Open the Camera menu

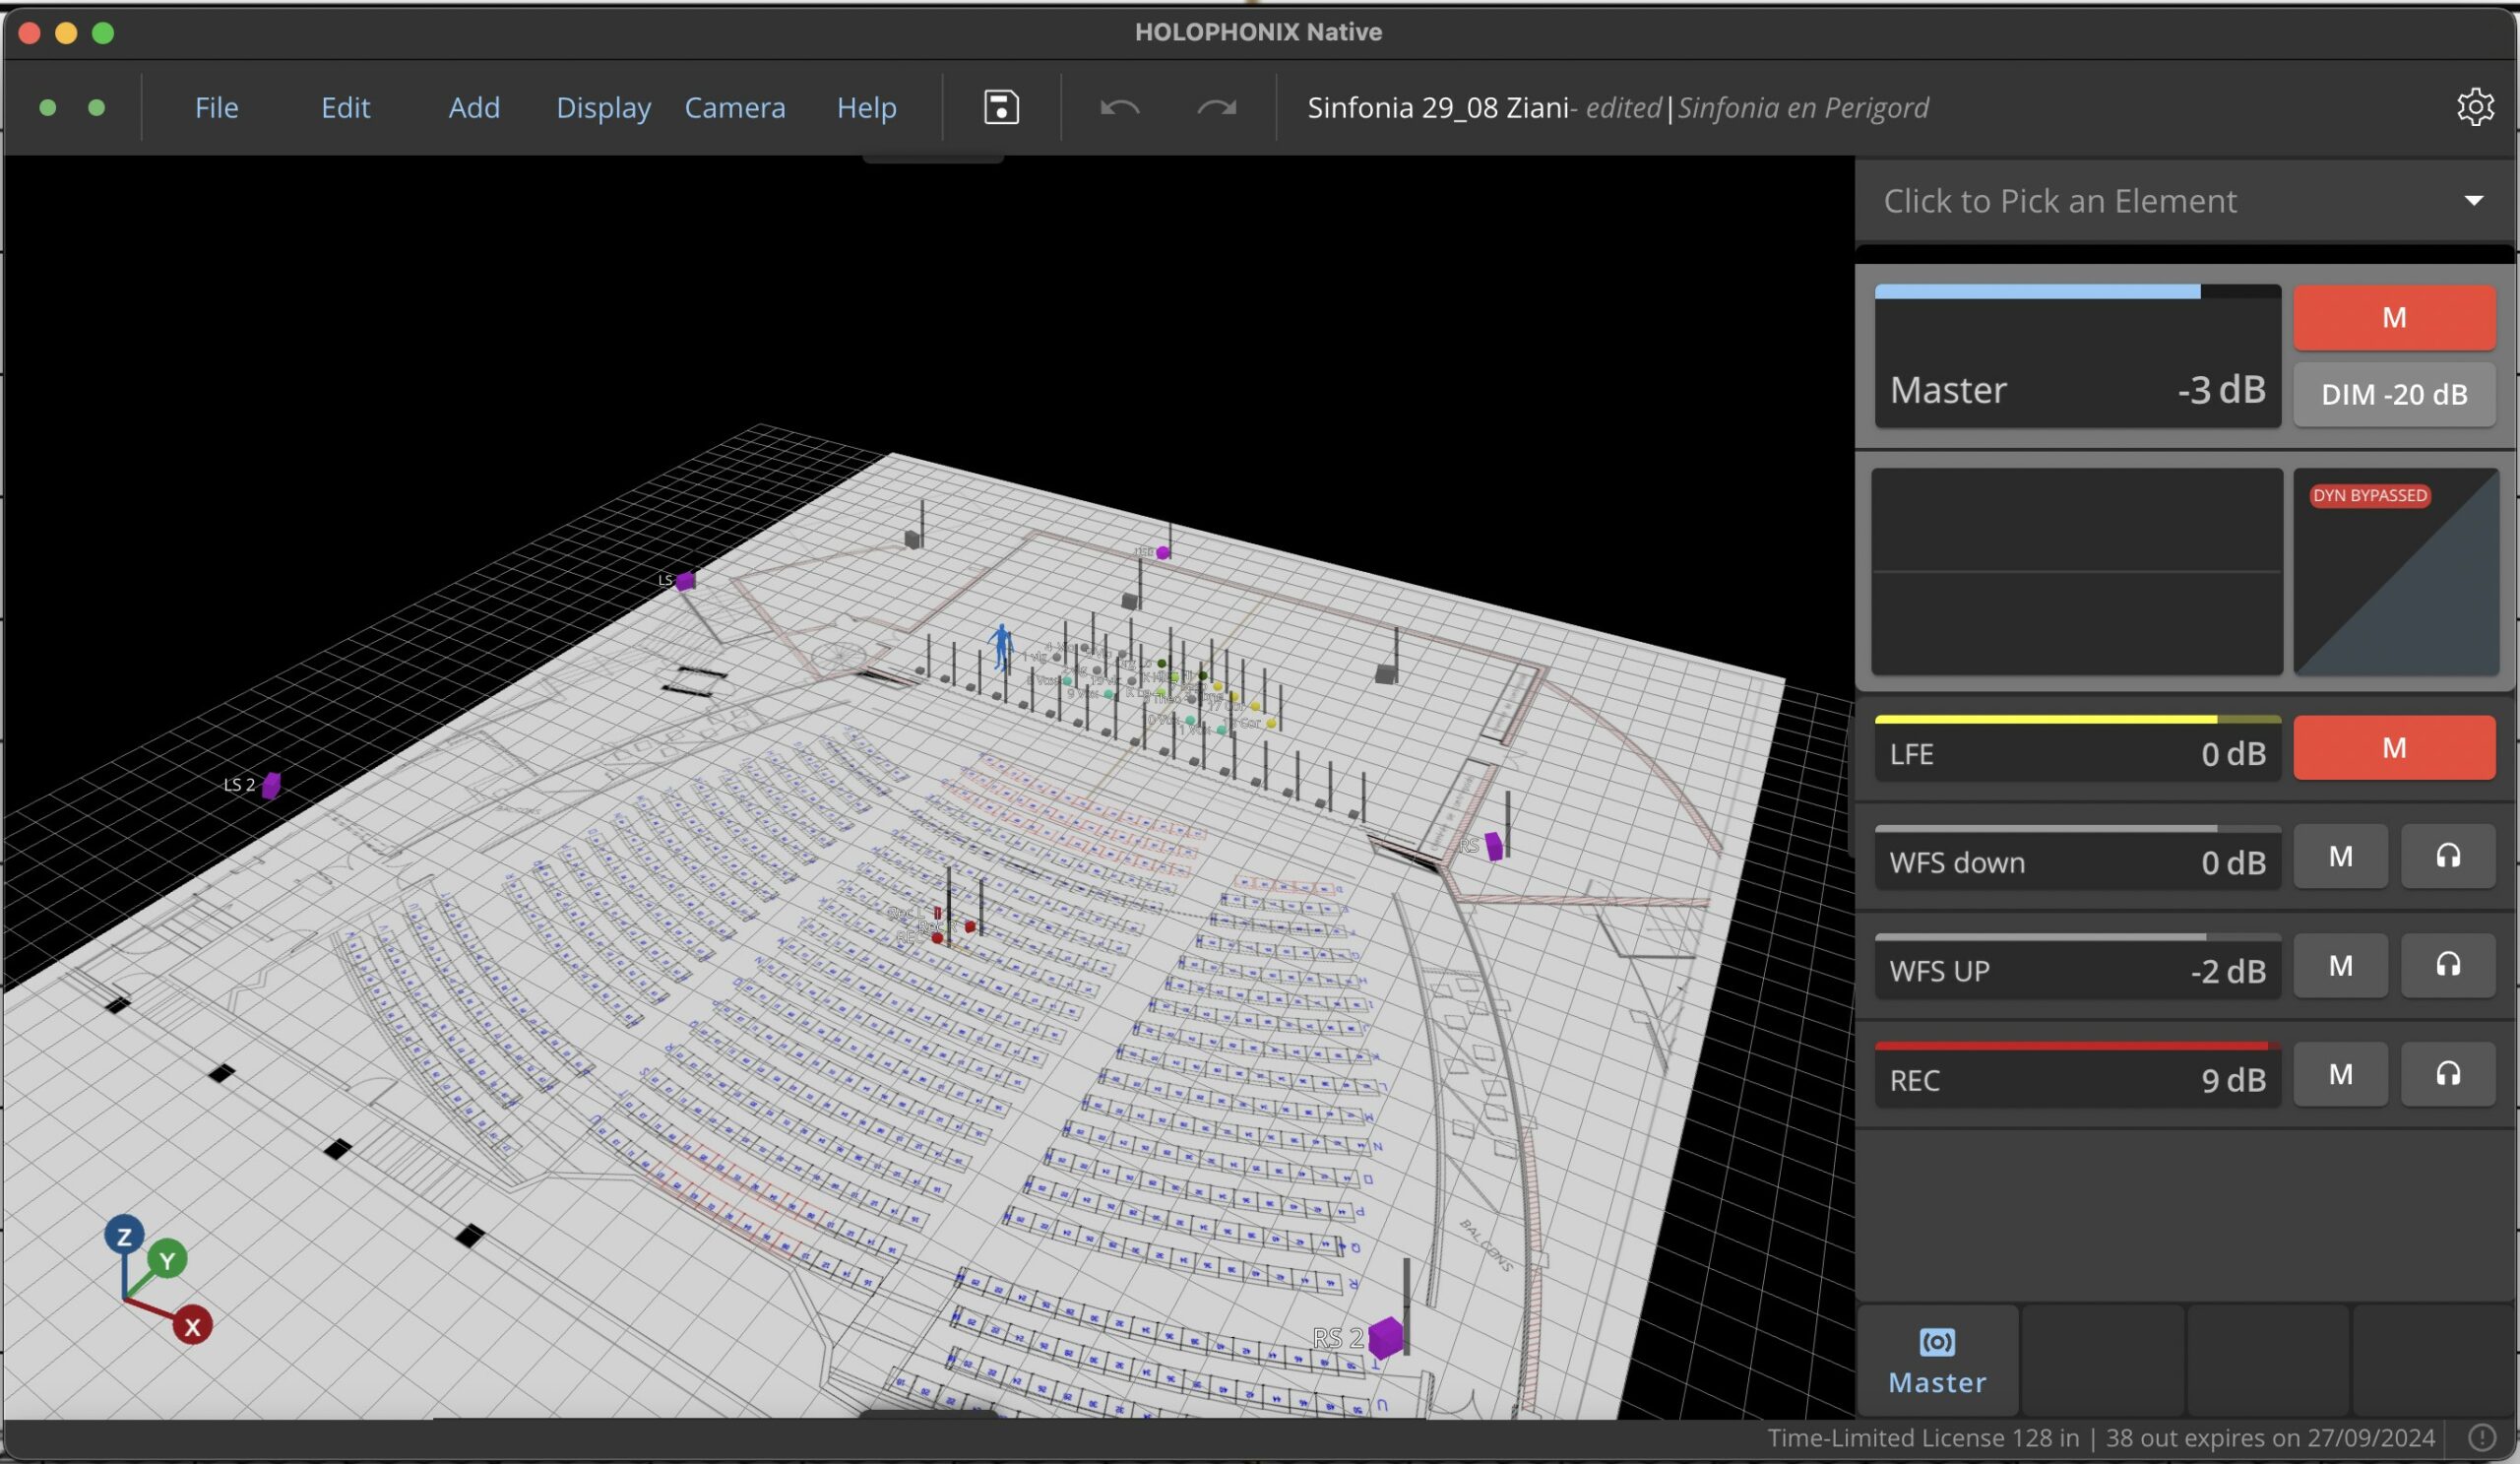pos(734,107)
